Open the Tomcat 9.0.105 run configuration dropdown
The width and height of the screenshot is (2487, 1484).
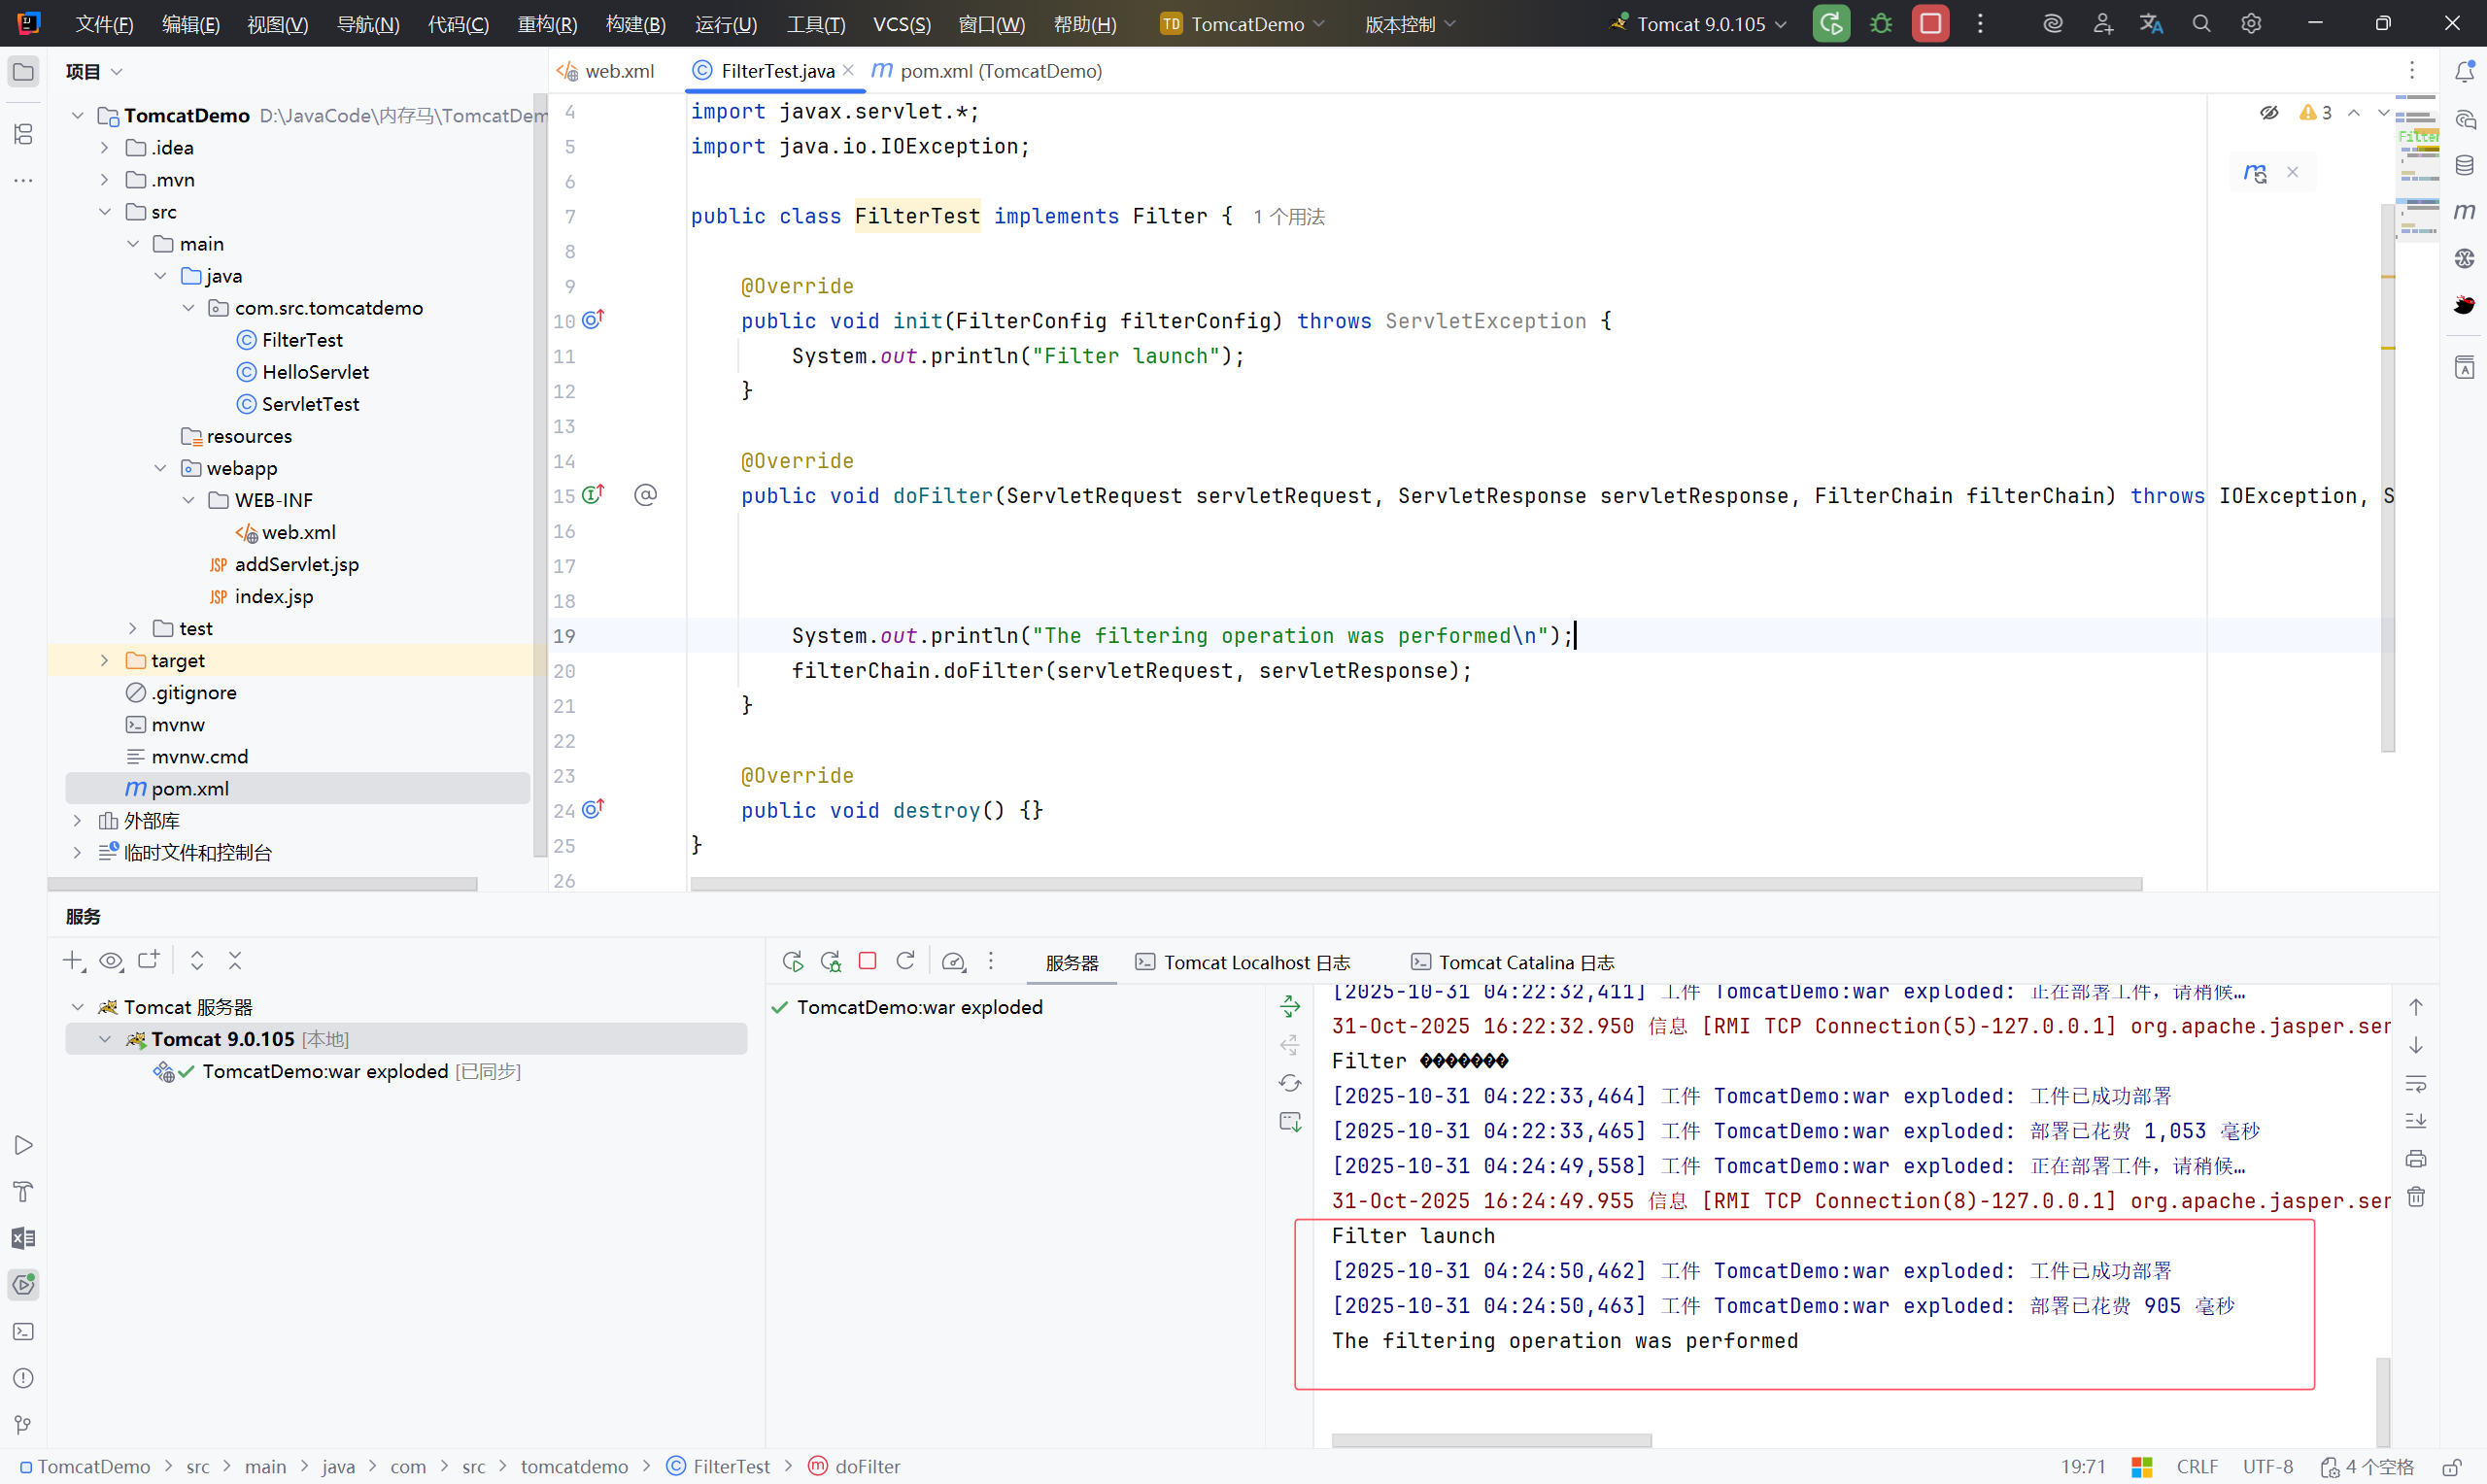tap(1700, 24)
